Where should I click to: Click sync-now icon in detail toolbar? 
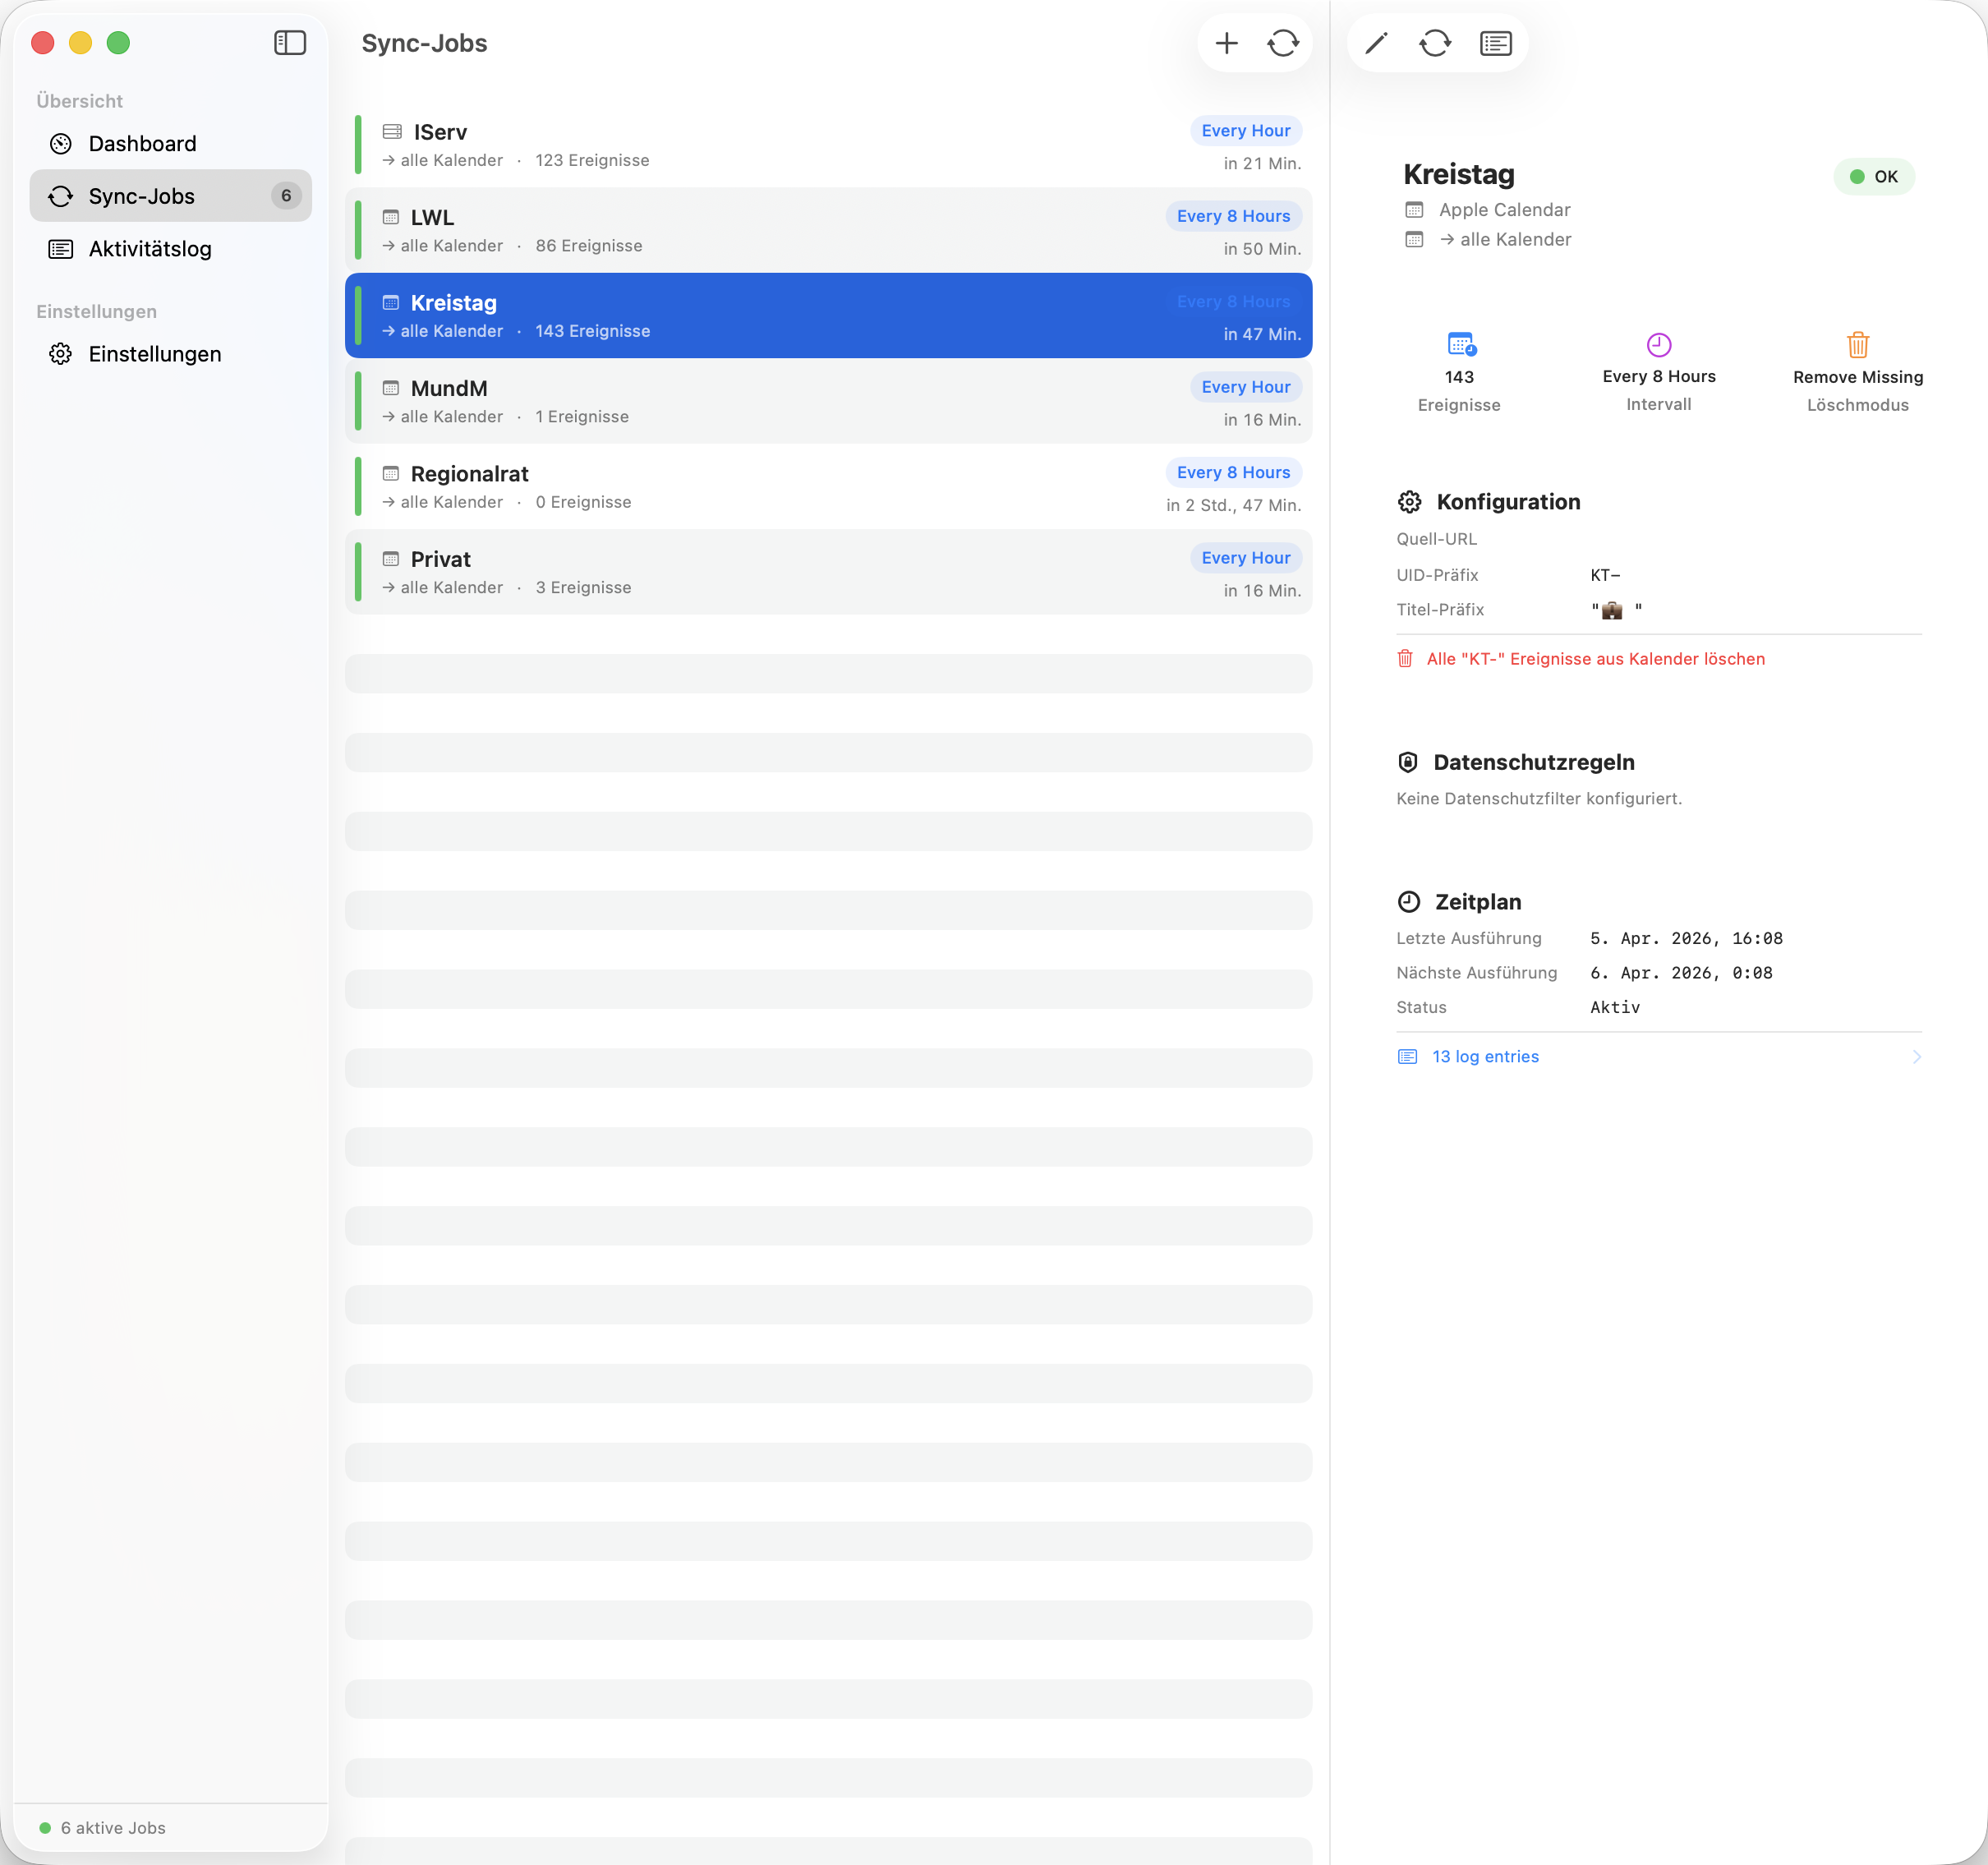coord(1435,43)
